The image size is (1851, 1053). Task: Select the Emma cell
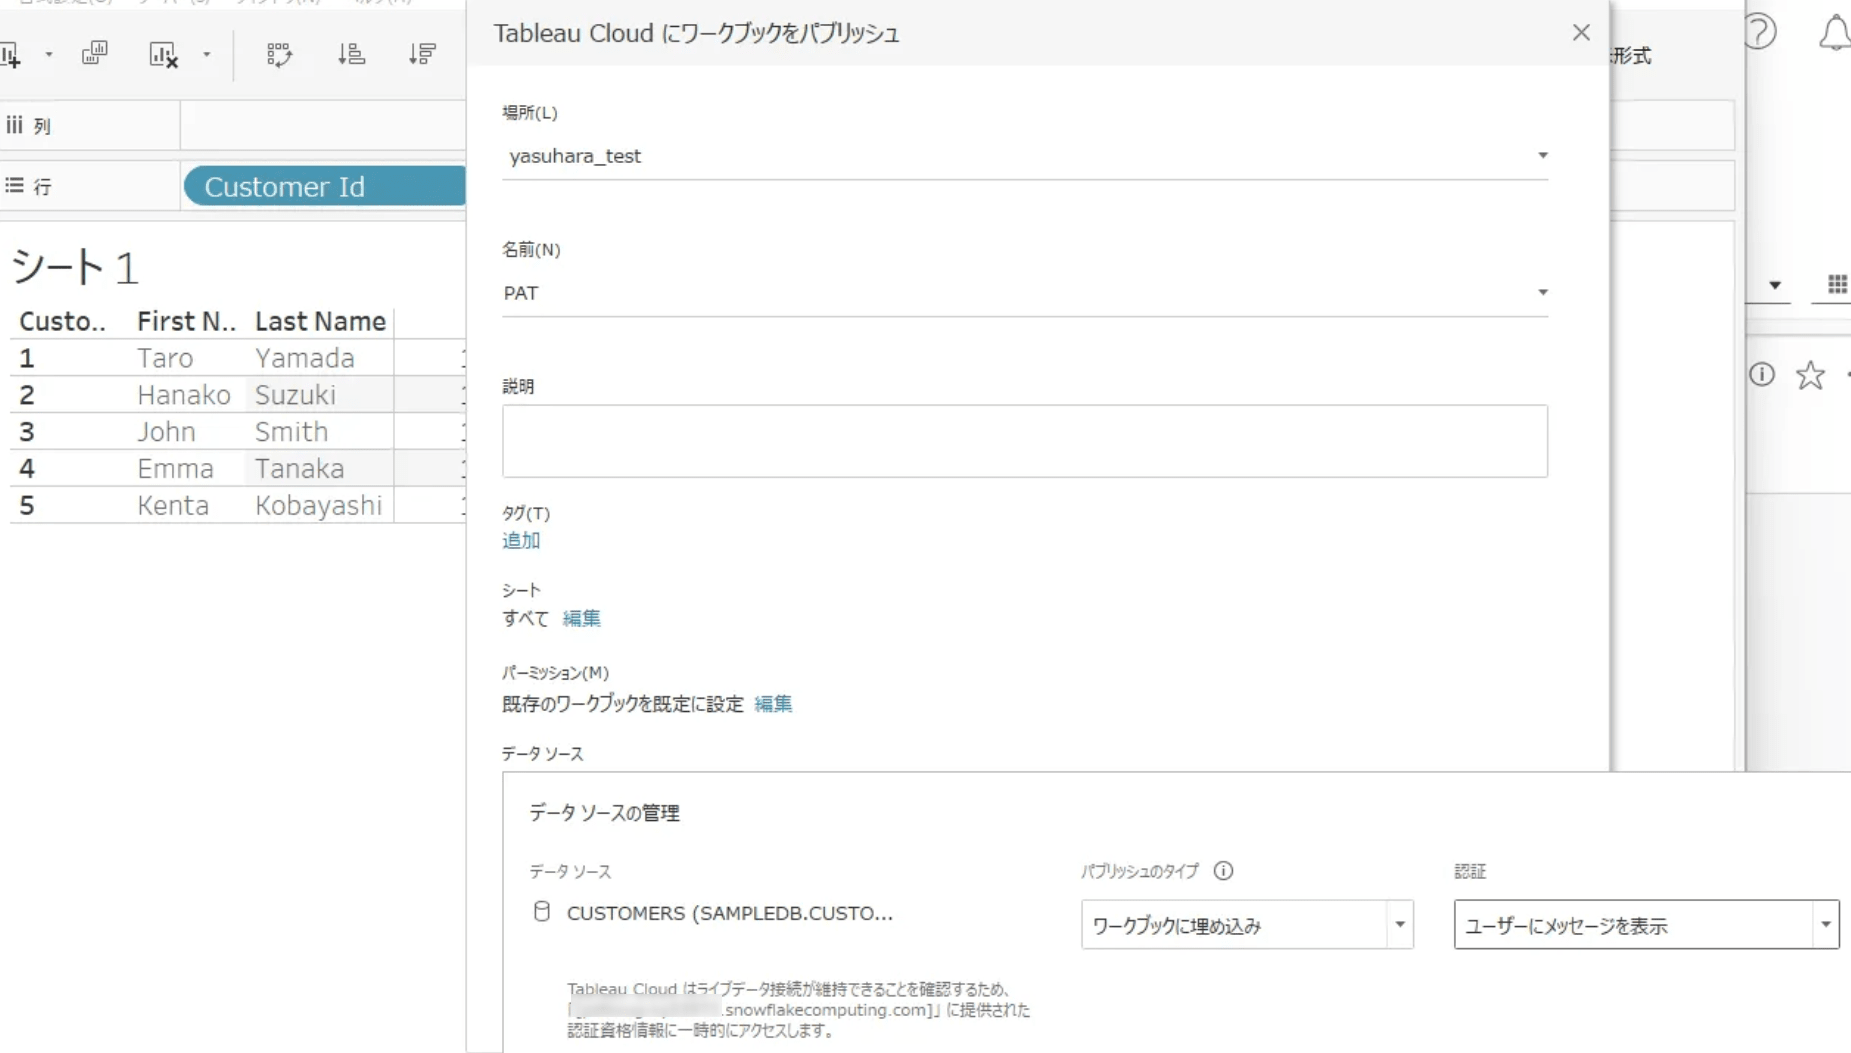[x=175, y=469]
